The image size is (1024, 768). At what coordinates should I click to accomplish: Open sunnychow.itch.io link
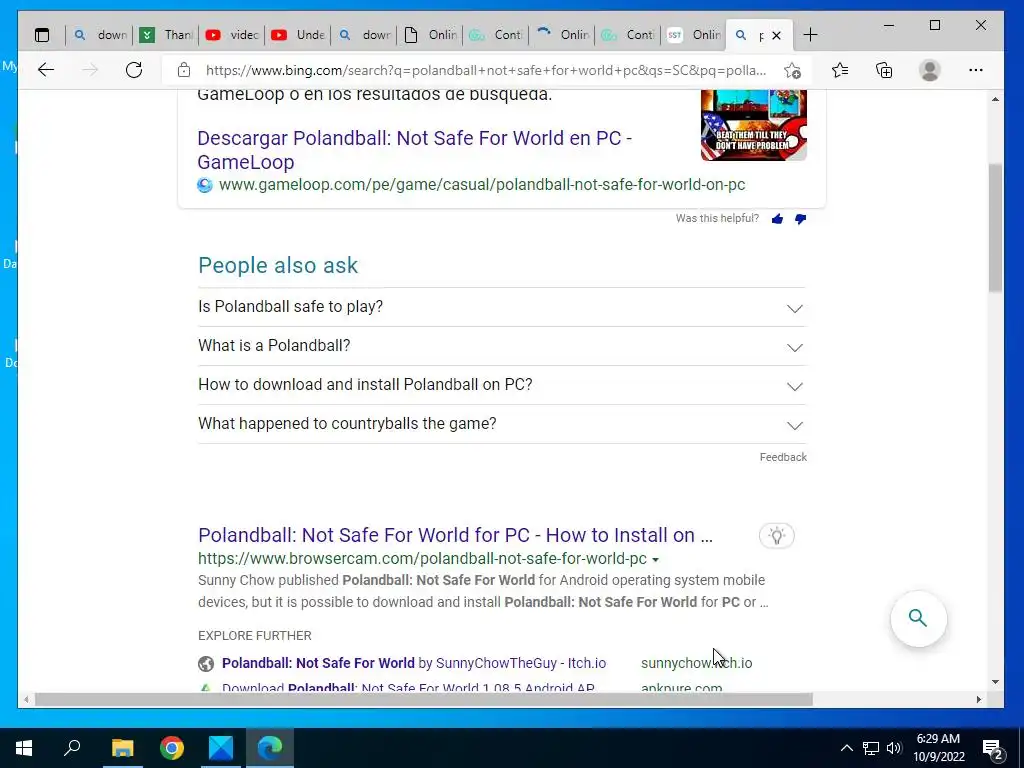(x=696, y=664)
